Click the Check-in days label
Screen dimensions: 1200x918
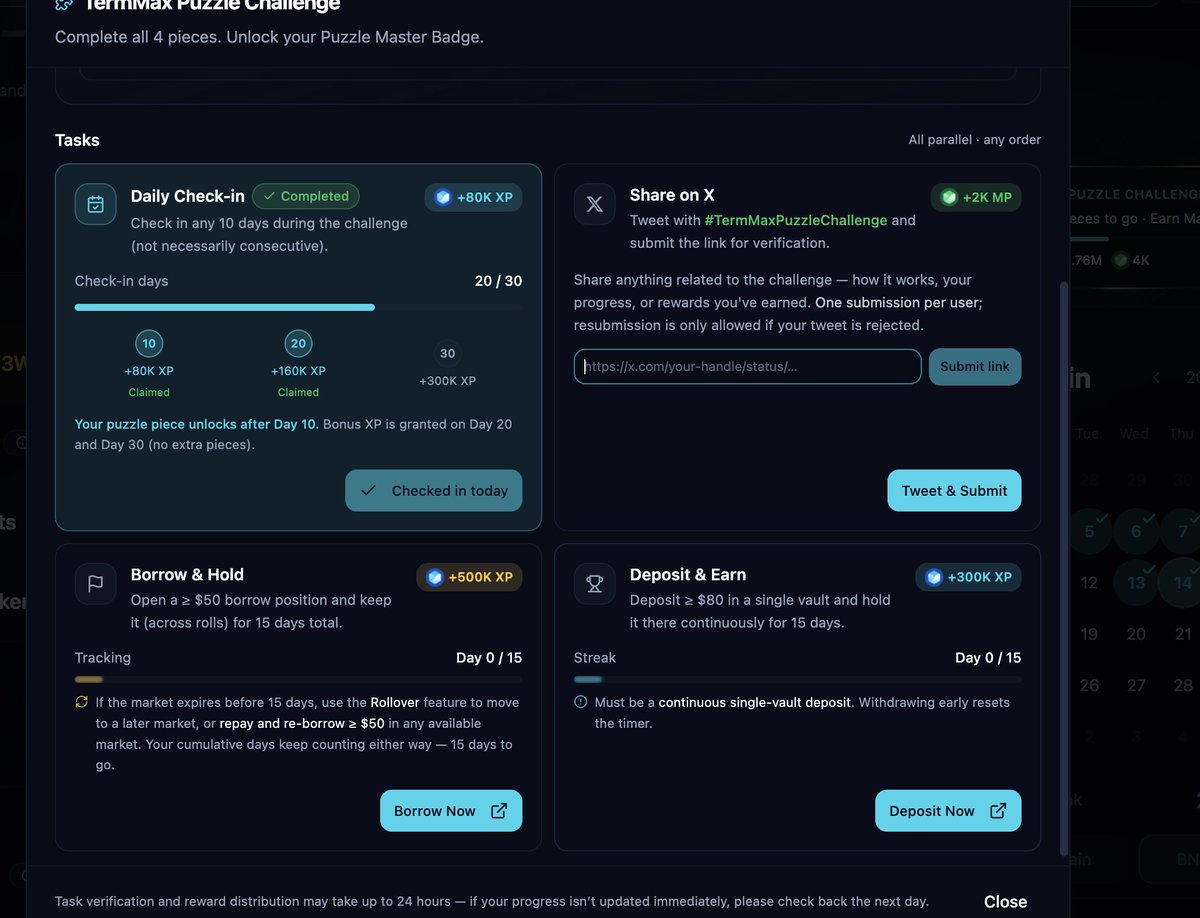(x=122, y=281)
